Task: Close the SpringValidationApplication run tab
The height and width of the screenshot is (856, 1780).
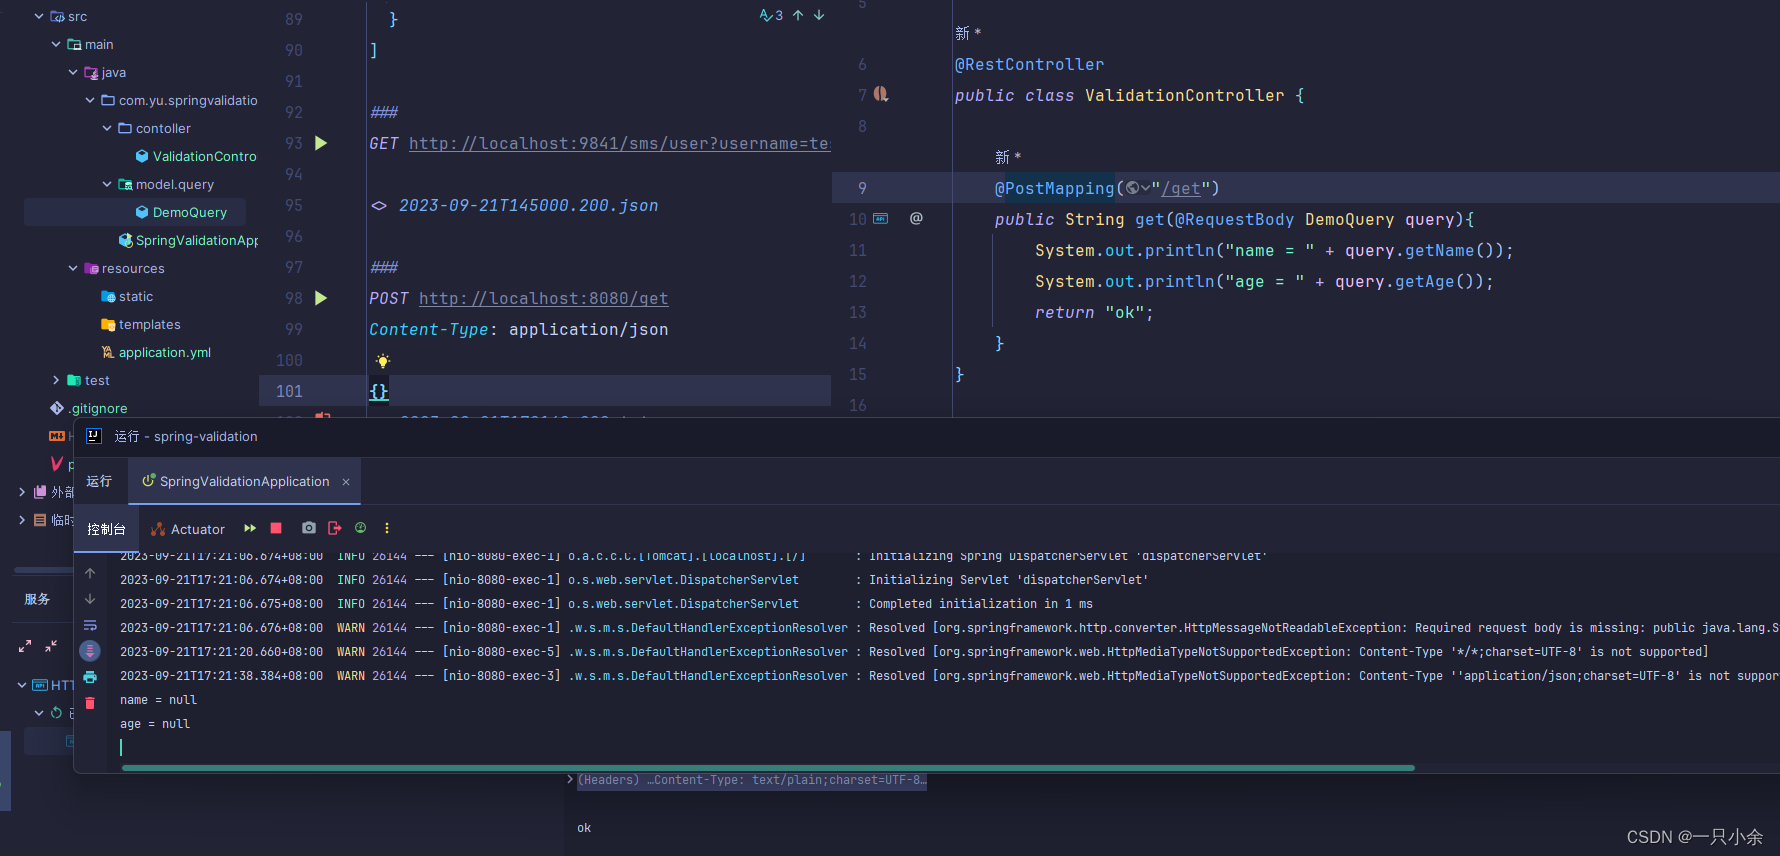Action: [346, 482]
